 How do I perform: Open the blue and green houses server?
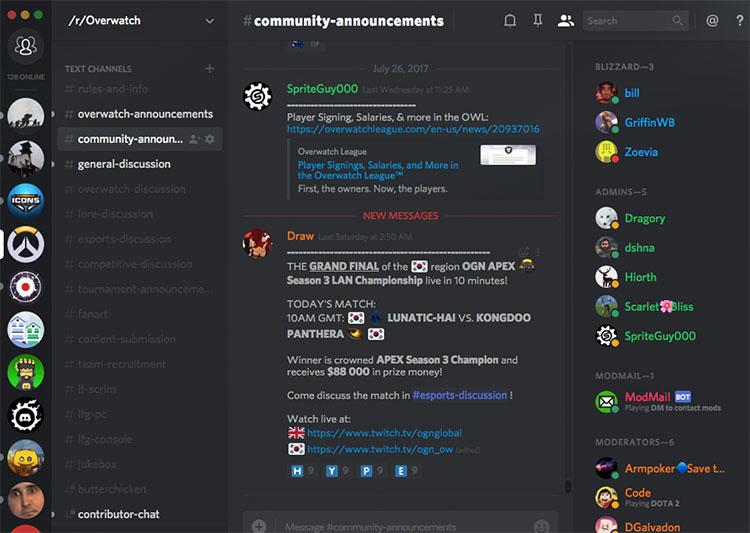pyautogui.click(x=25, y=330)
